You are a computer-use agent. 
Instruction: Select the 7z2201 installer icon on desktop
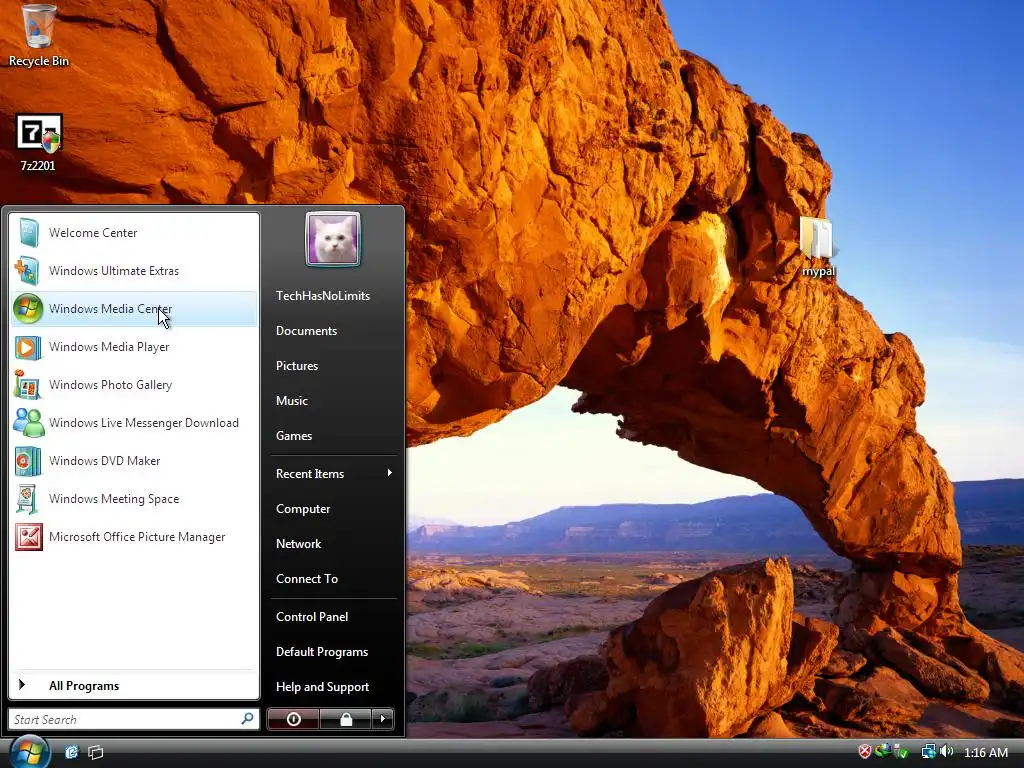38,142
